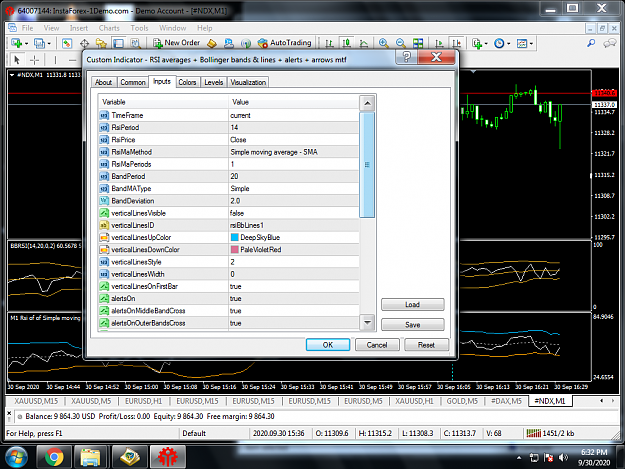Click the DeepSkyBlue color swatch
Image resolution: width=625 pixels, height=469 pixels.
(x=234, y=237)
